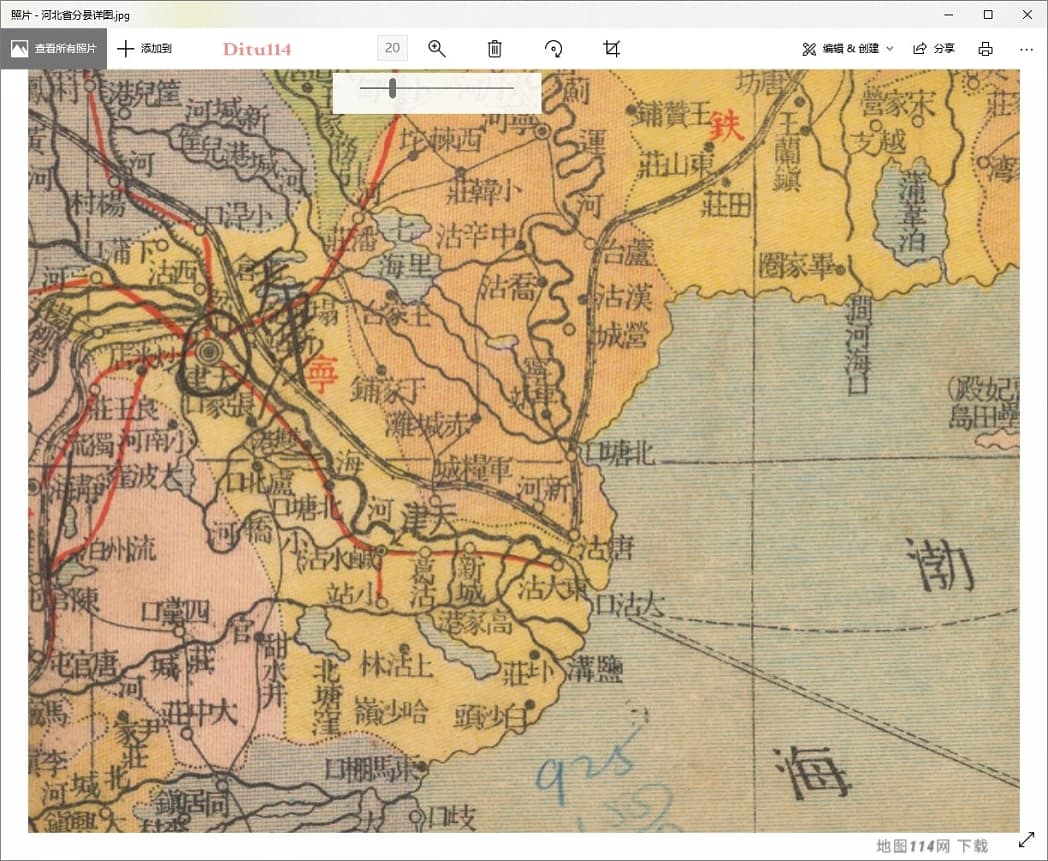Click the 查看所有照片 text label
The image size is (1048, 861).
(66, 48)
